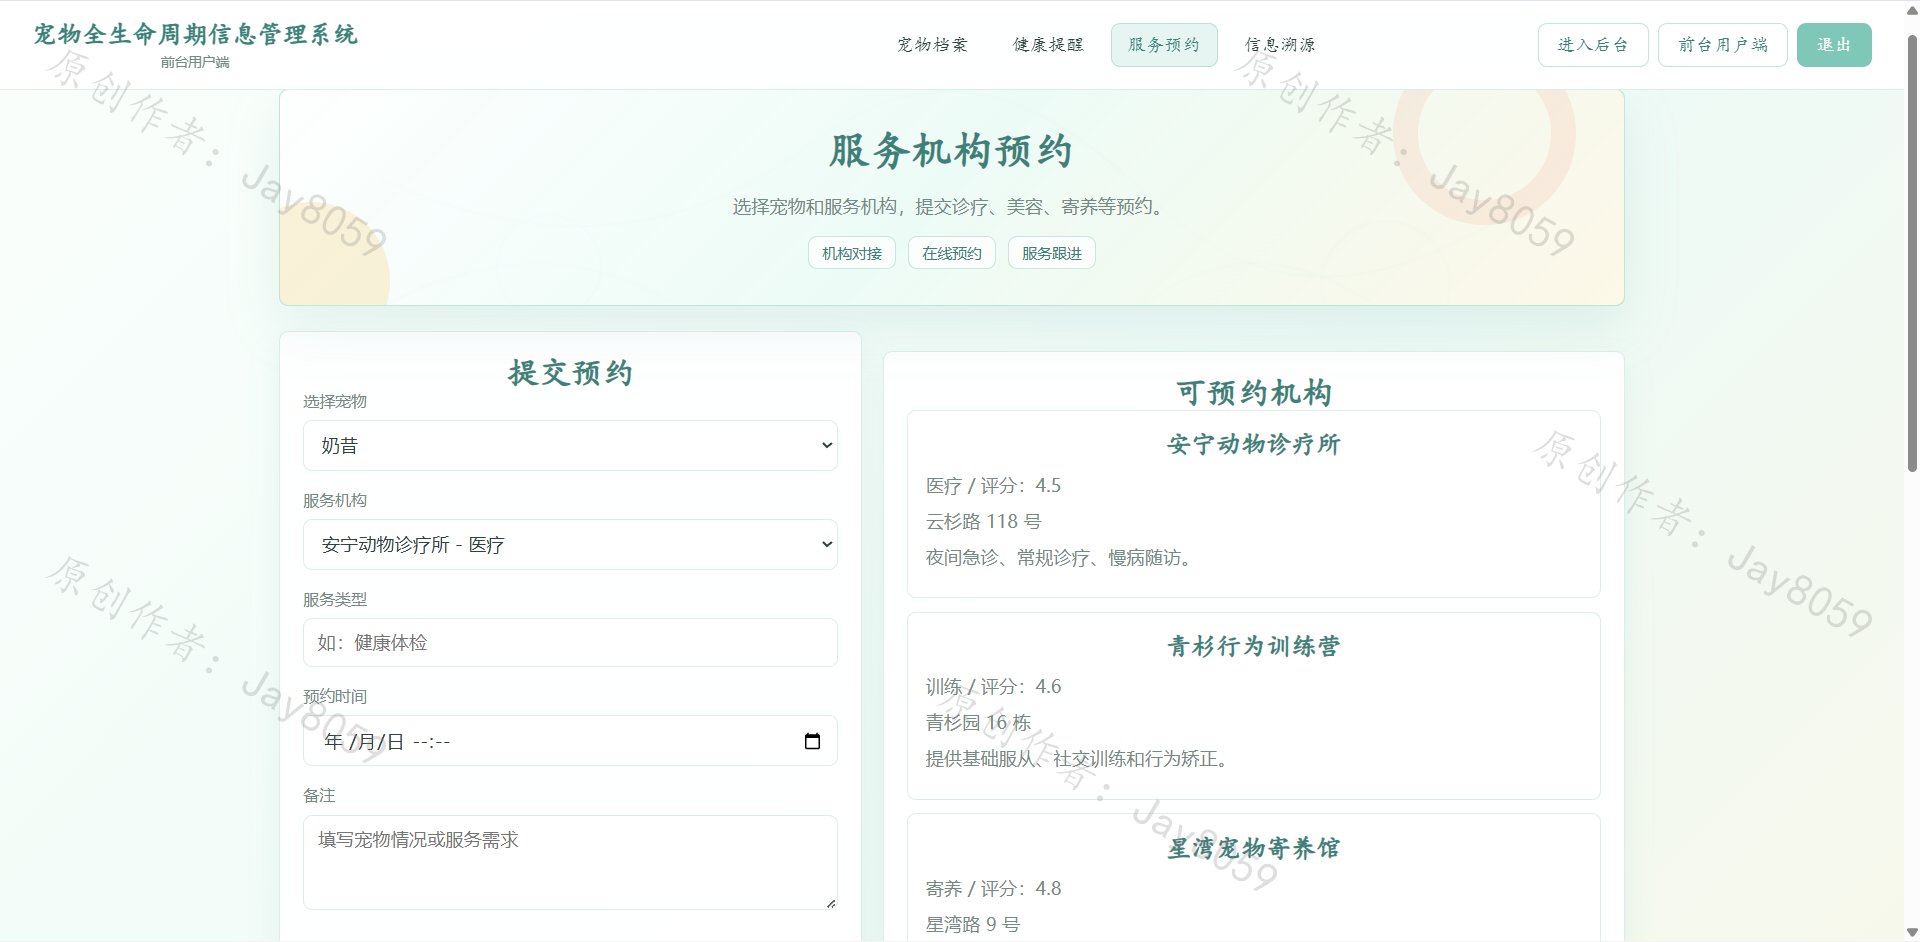Click the 备注 field label
The width and height of the screenshot is (1920, 942).
[x=319, y=795]
